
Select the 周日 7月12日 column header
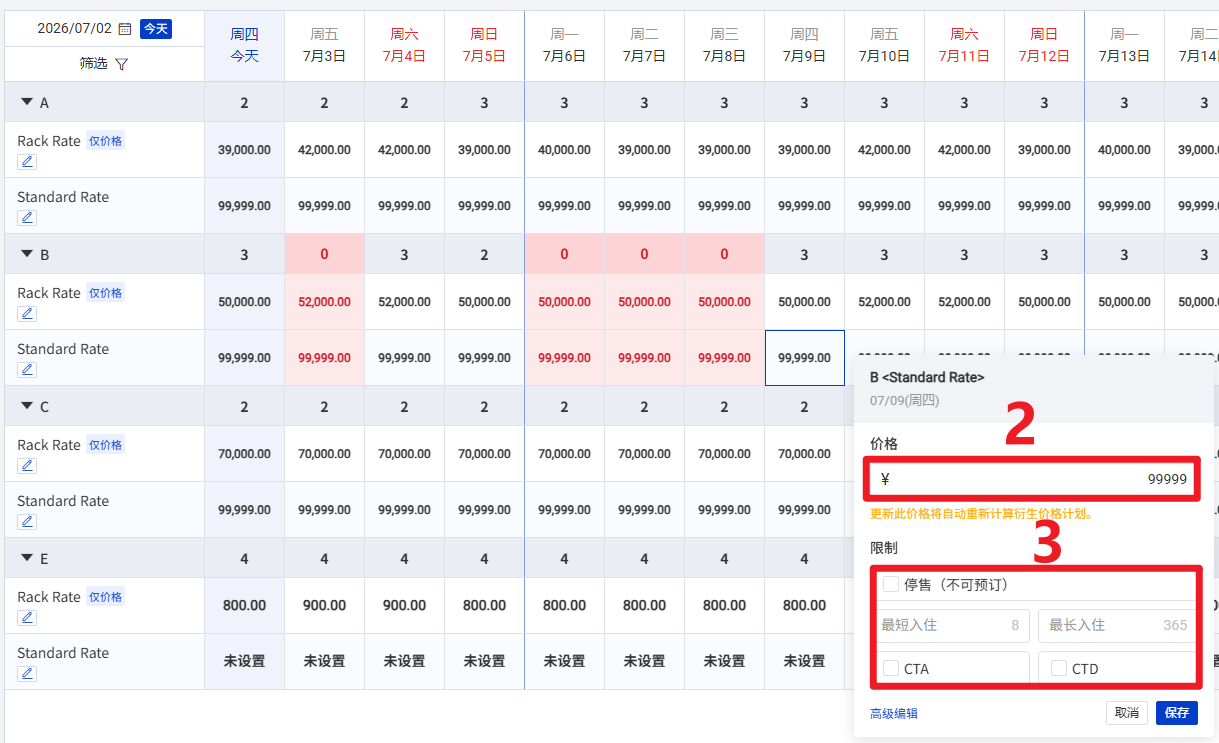[1044, 46]
